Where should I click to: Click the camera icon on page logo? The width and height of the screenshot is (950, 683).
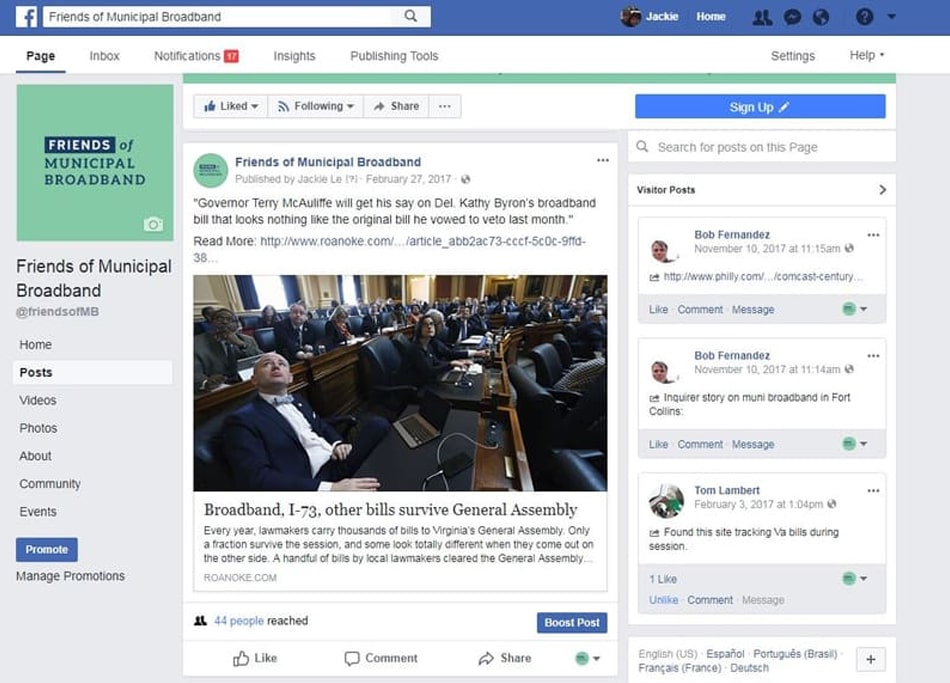(x=153, y=224)
